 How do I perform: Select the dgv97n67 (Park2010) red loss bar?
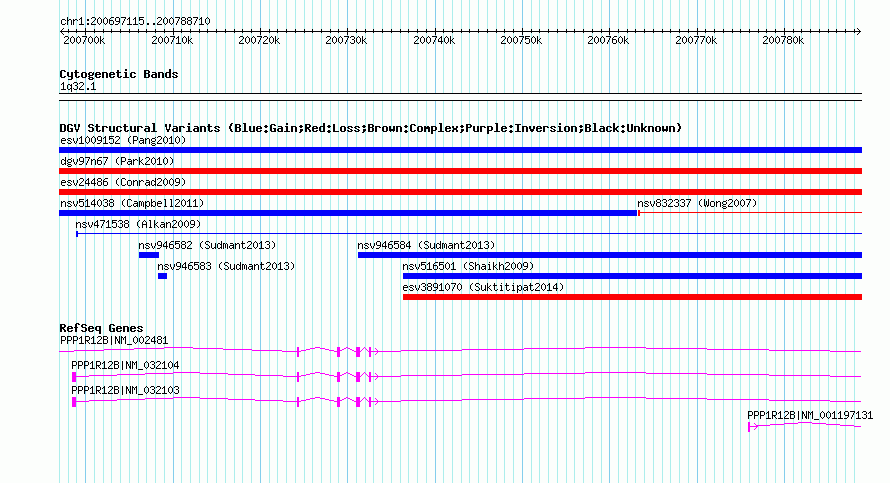[460, 171]
